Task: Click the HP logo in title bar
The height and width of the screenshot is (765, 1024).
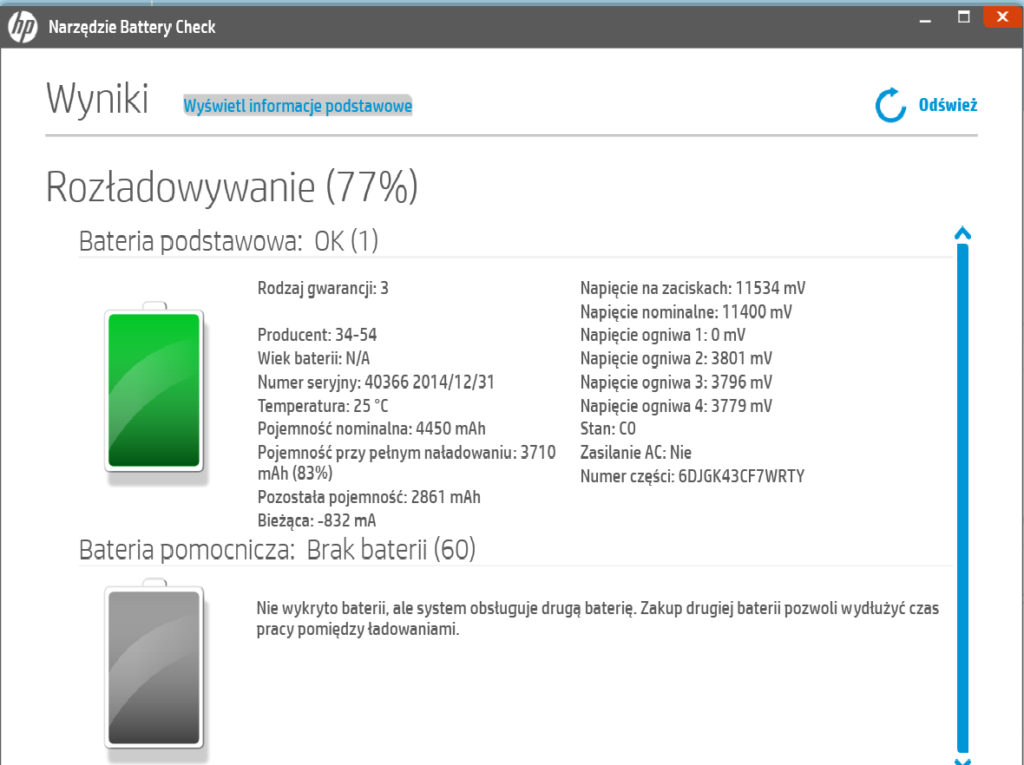Action: [23, 26]
